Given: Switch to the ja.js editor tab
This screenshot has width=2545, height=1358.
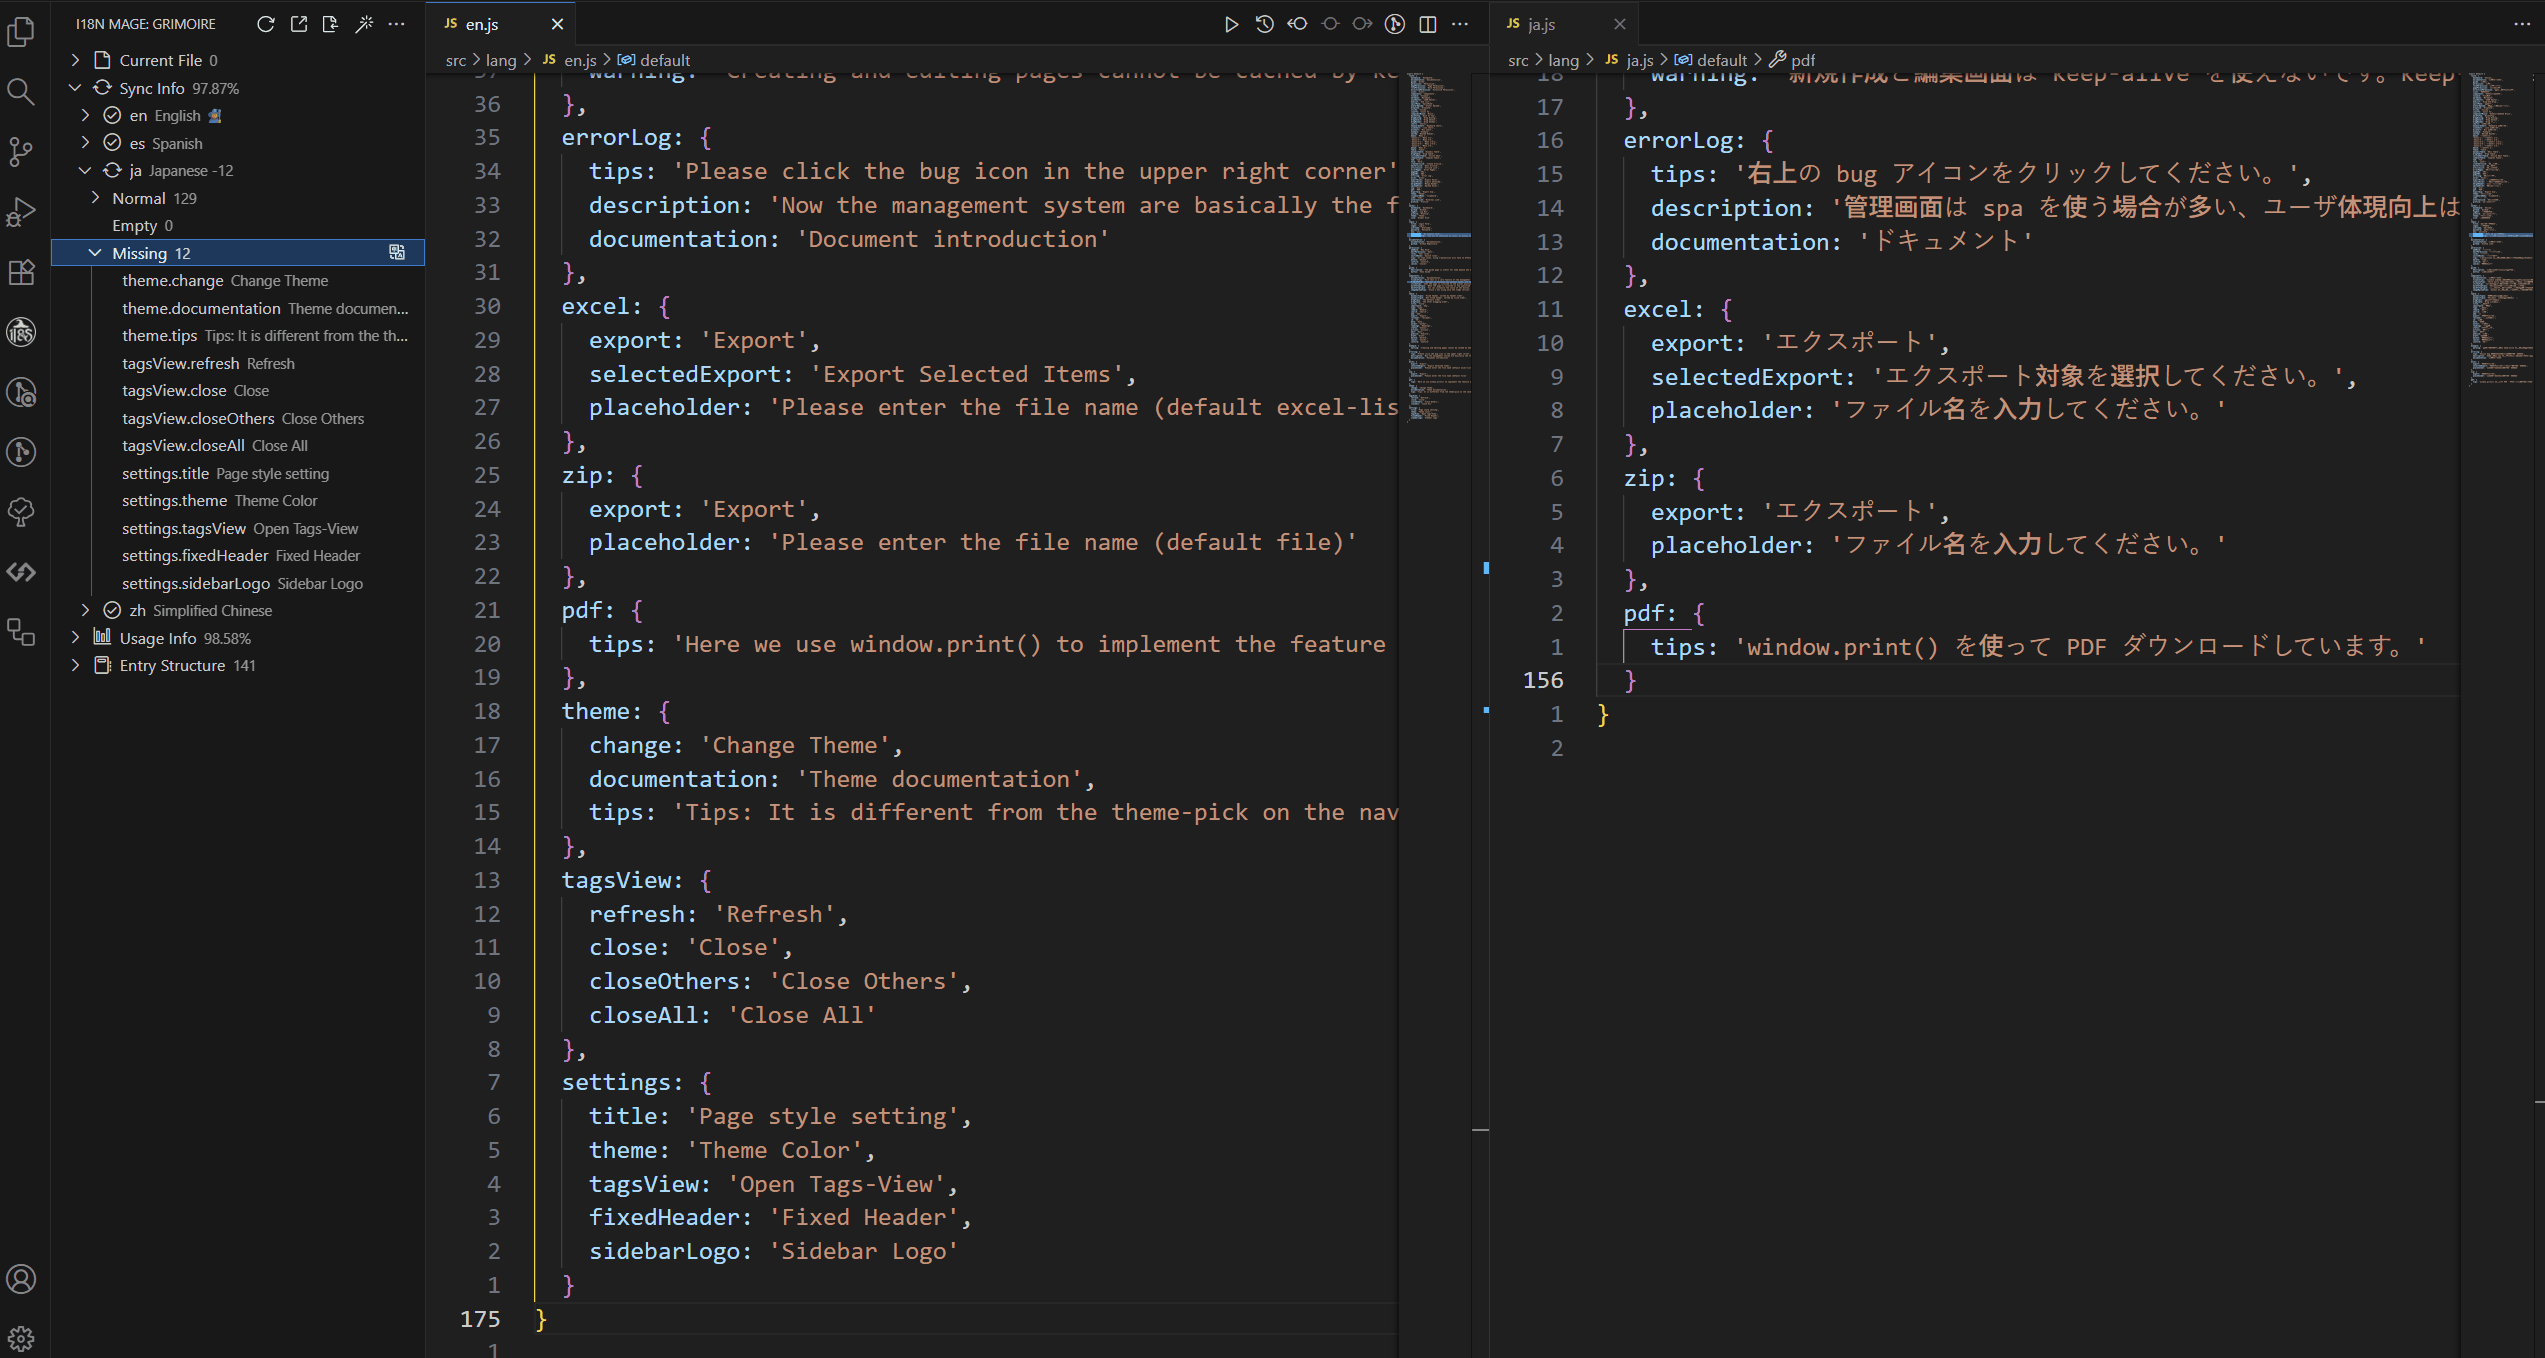Looking at the screenshot, I should pos(1540,24).
